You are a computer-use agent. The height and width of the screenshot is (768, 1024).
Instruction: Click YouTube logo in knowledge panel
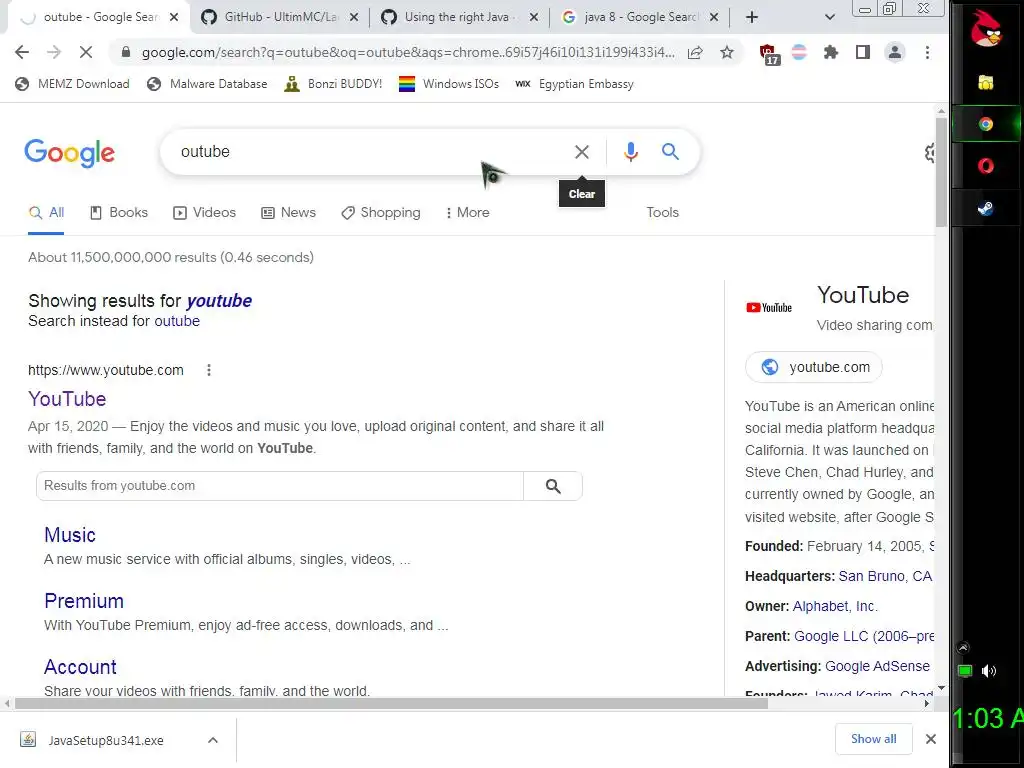tap(769, 308)
